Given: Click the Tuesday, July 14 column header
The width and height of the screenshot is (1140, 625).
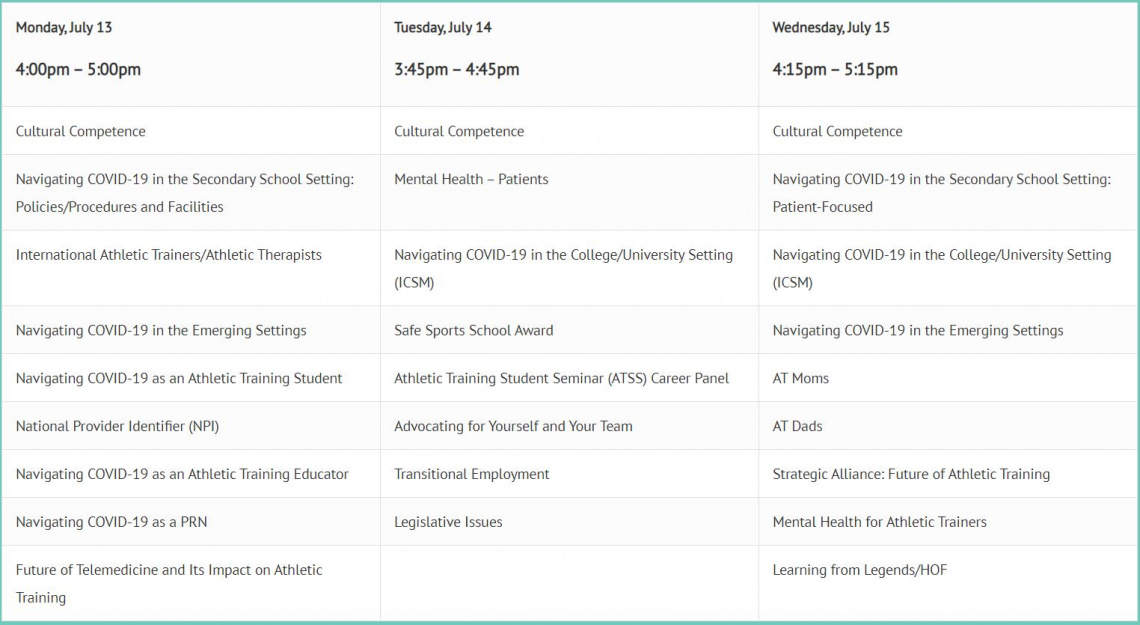Looking at the screenshot, I should click(443, 28).
